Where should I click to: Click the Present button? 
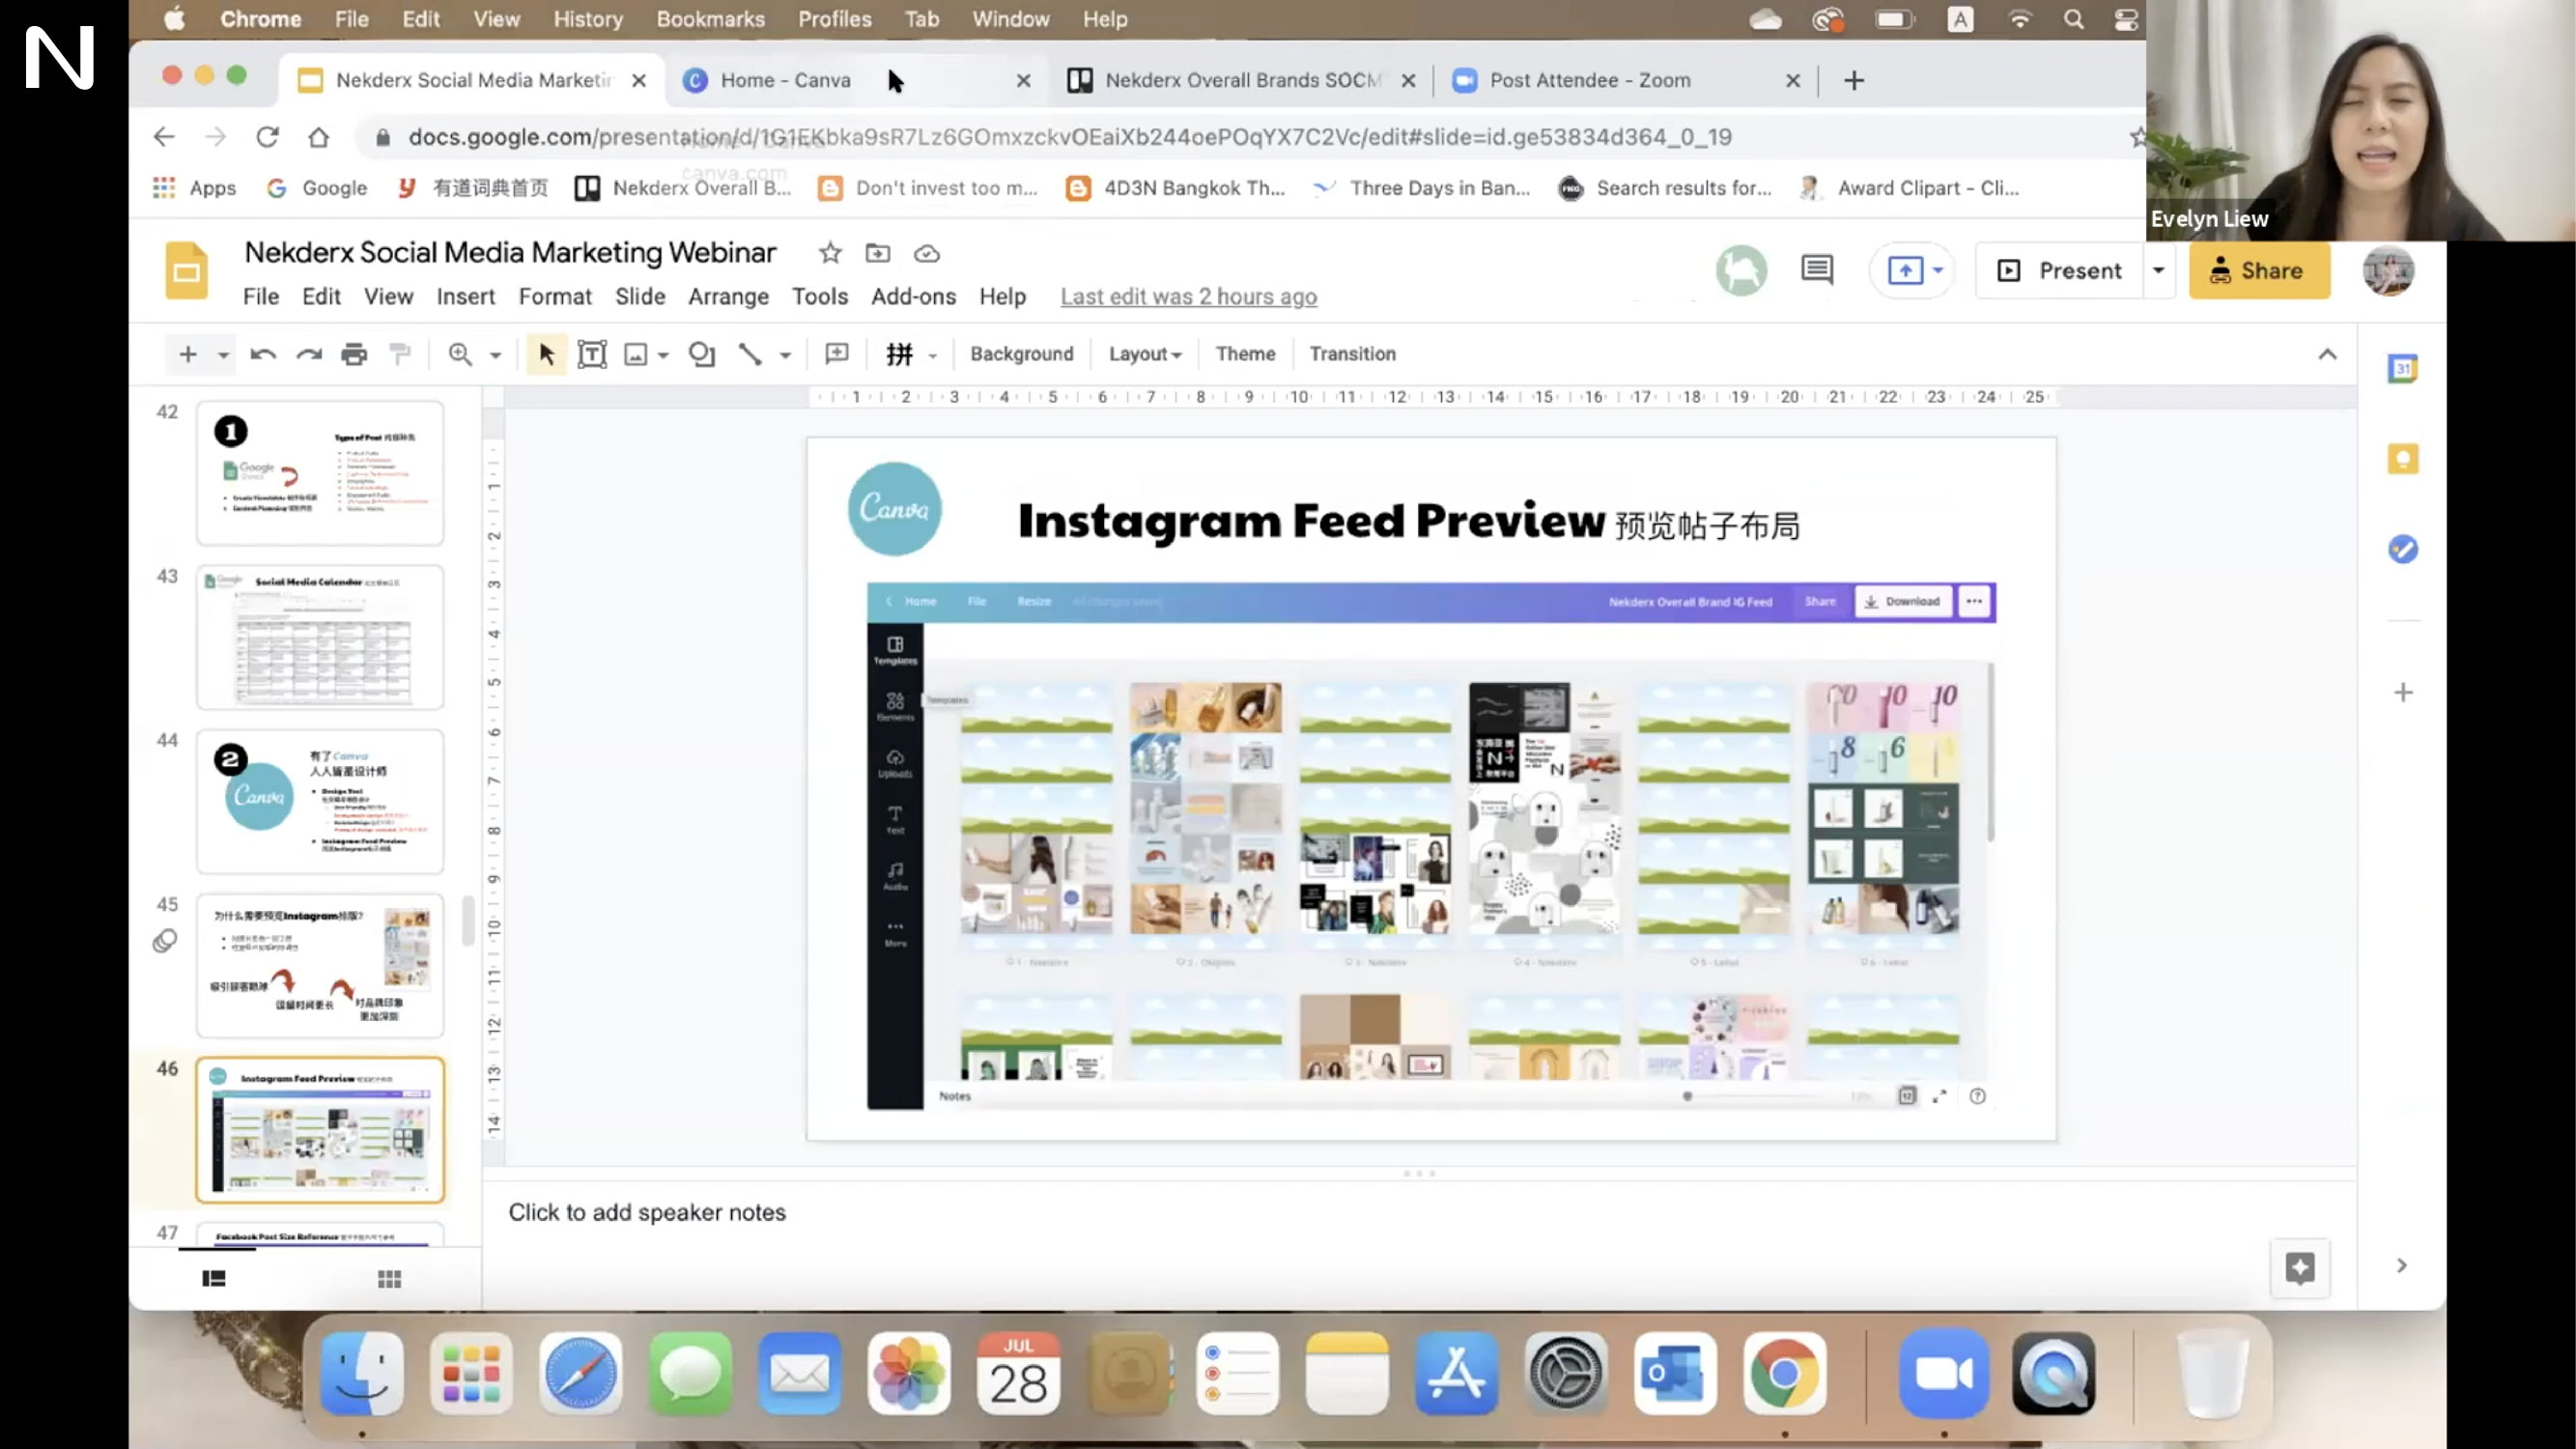click(x=2060, y=270)
